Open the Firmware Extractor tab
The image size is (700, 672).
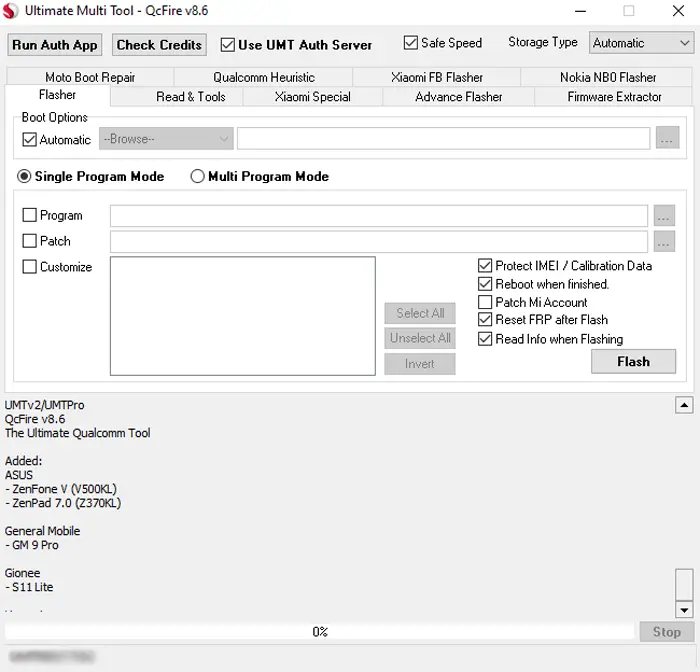point(614,97)
